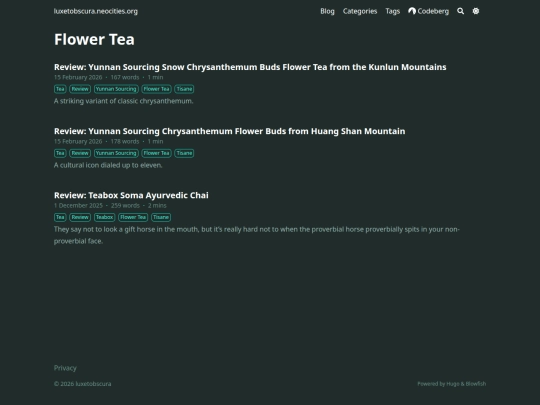The height and width of the screenshot is (405, 540).
Task: Click Review tag under Snow Chrysanthemum review
Action: (80, 89)
